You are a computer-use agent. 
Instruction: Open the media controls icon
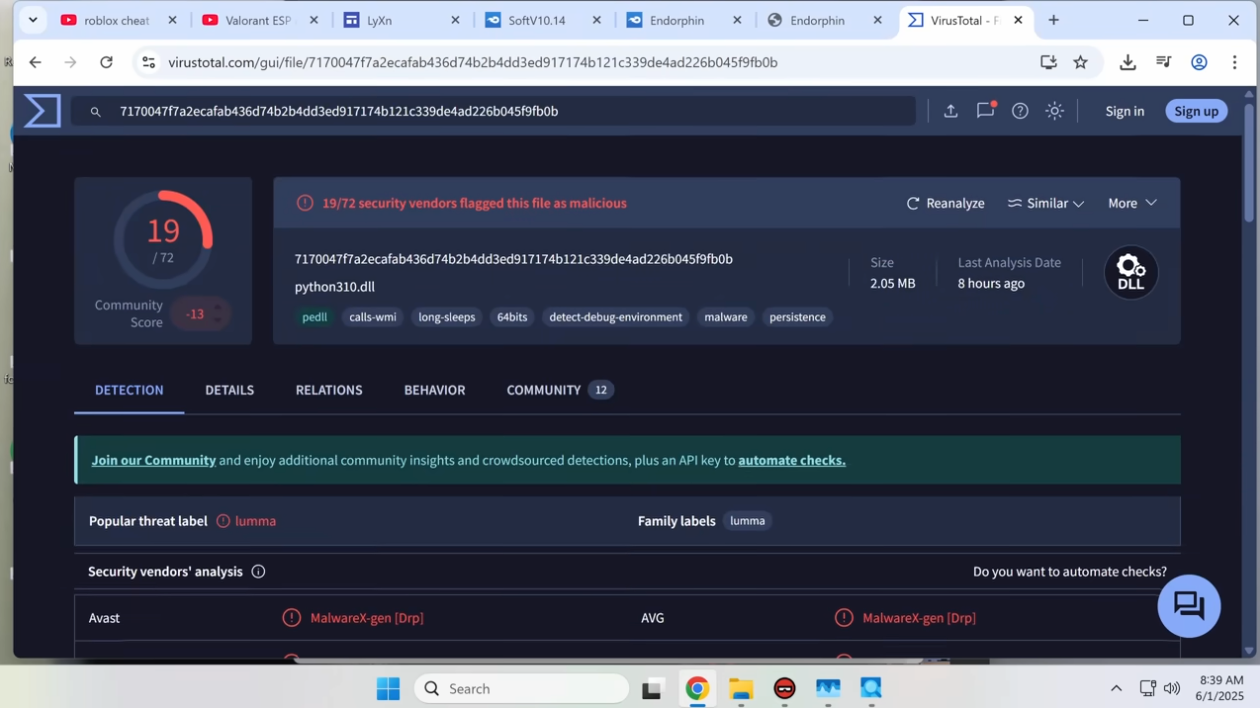(1163, 62)
